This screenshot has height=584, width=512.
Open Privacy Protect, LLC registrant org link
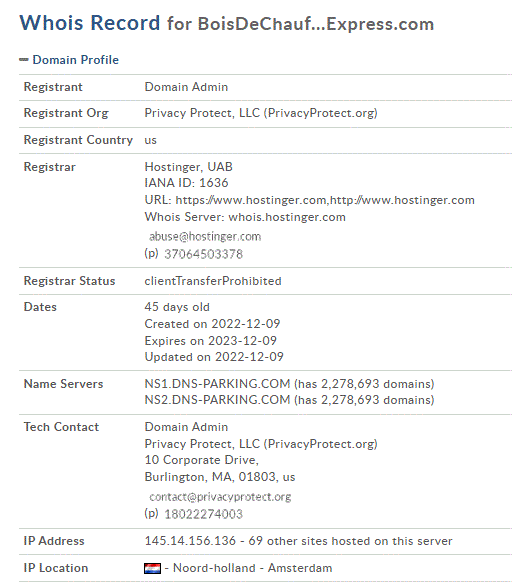pos(261,113)
